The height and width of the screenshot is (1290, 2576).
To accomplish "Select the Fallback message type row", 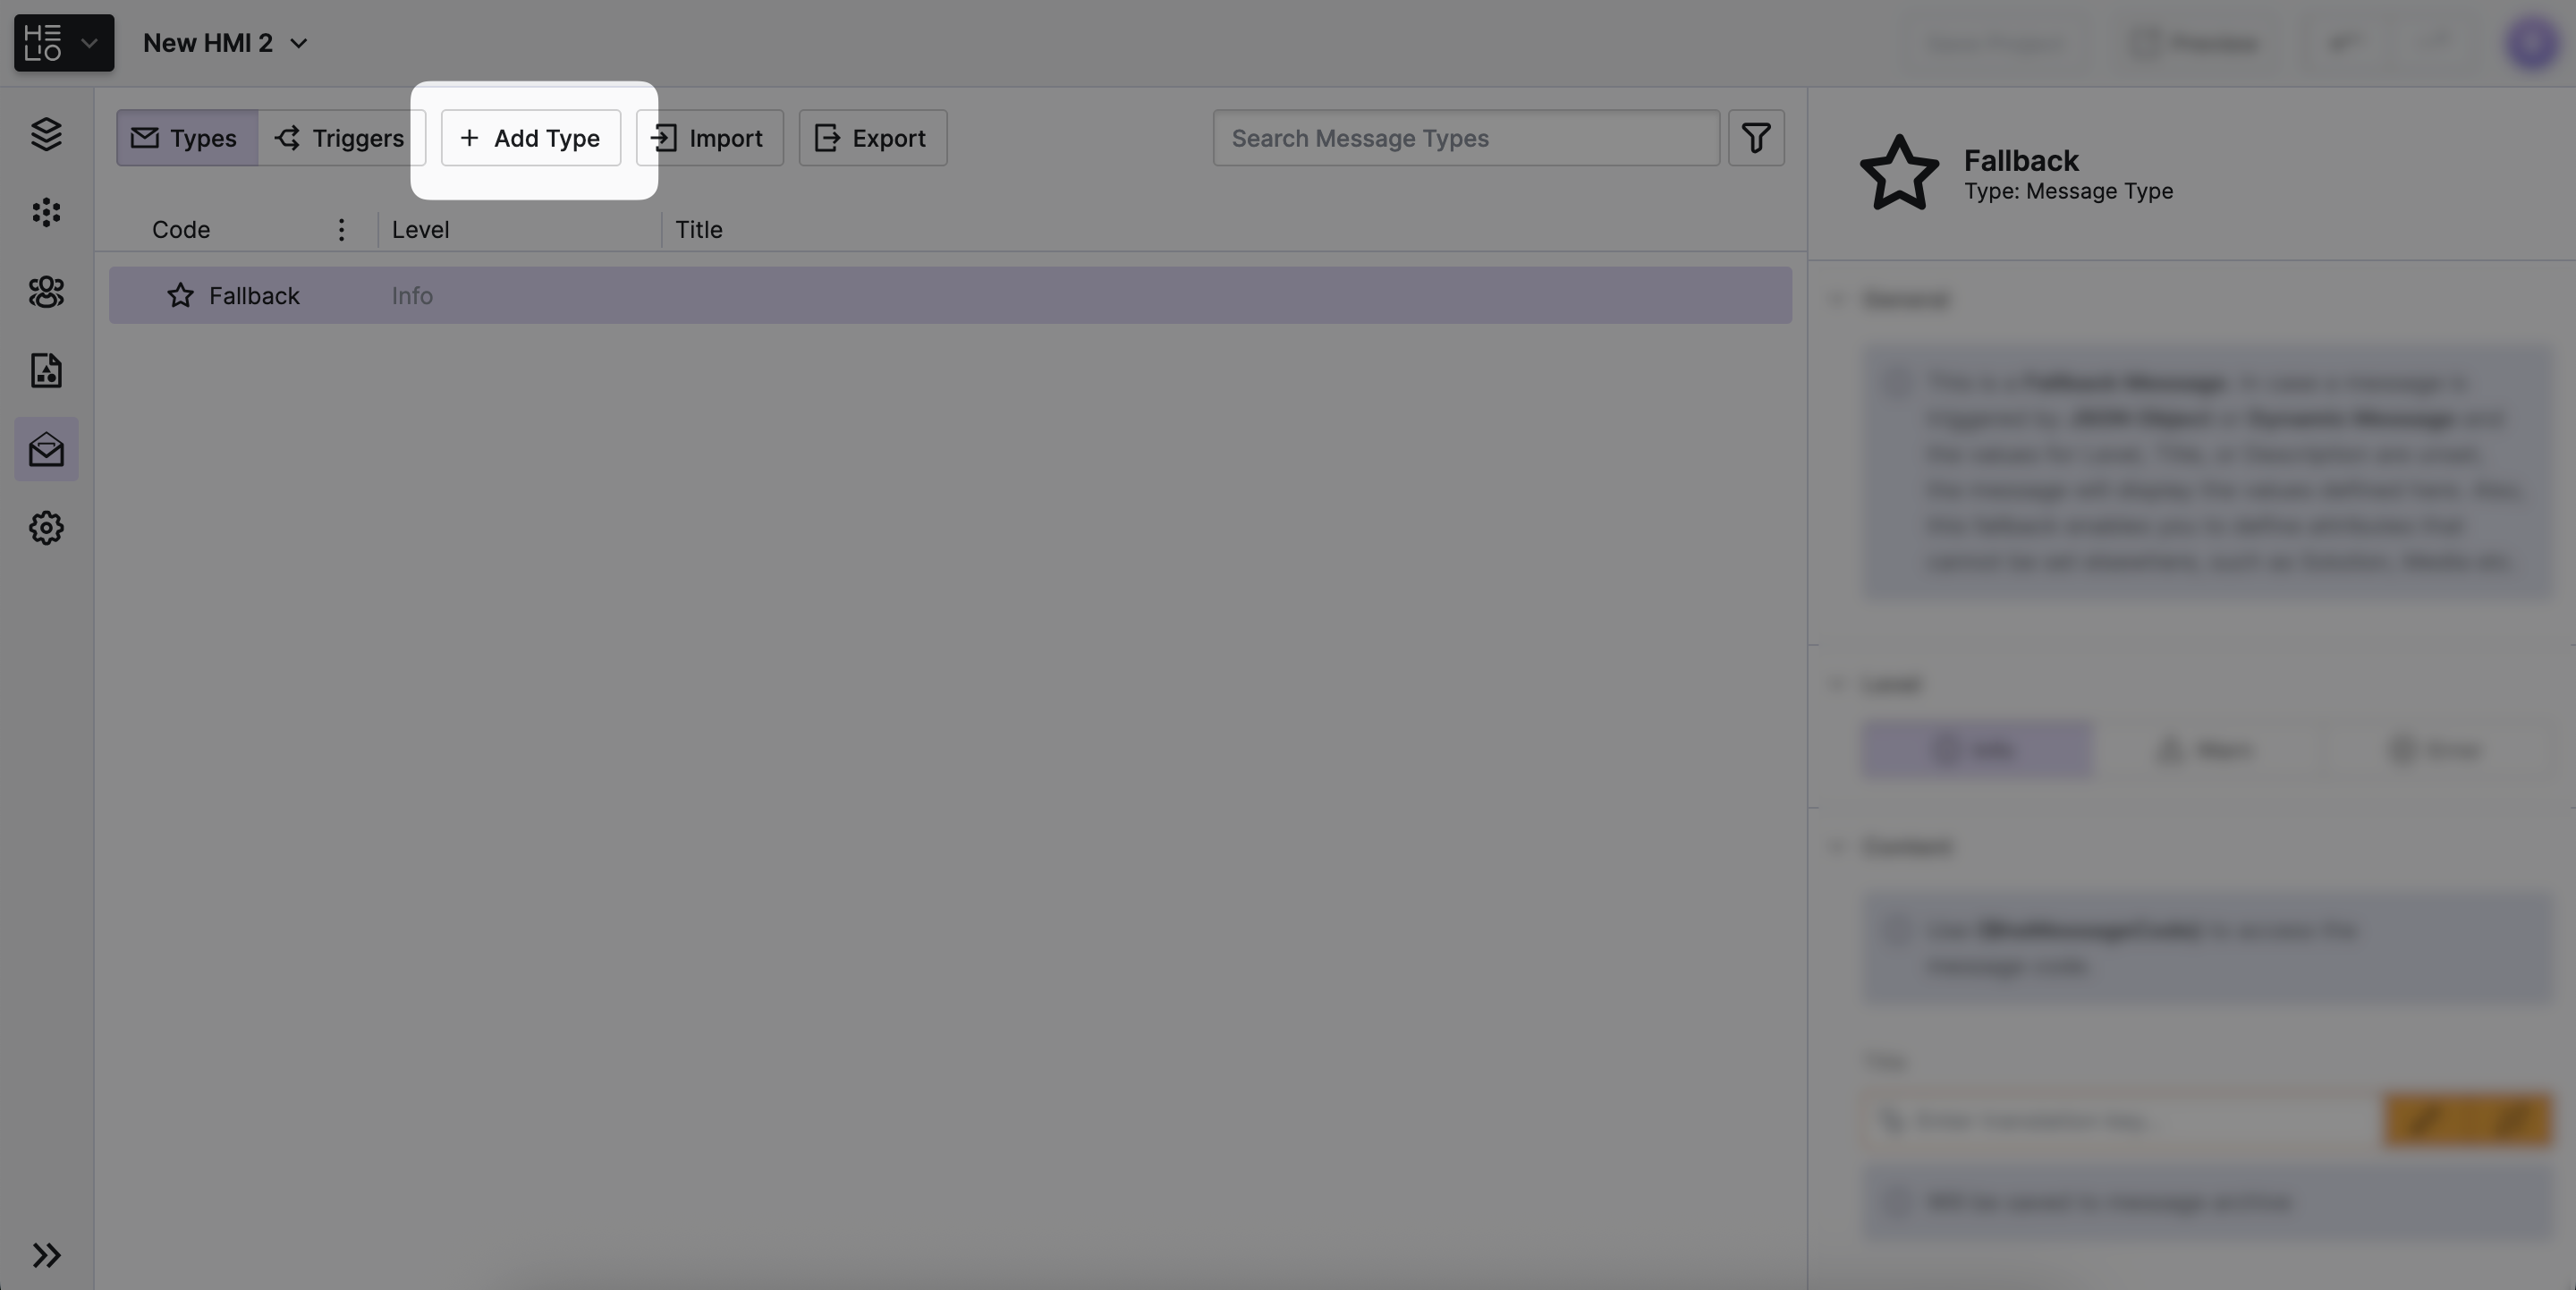I will pos(950,296).
